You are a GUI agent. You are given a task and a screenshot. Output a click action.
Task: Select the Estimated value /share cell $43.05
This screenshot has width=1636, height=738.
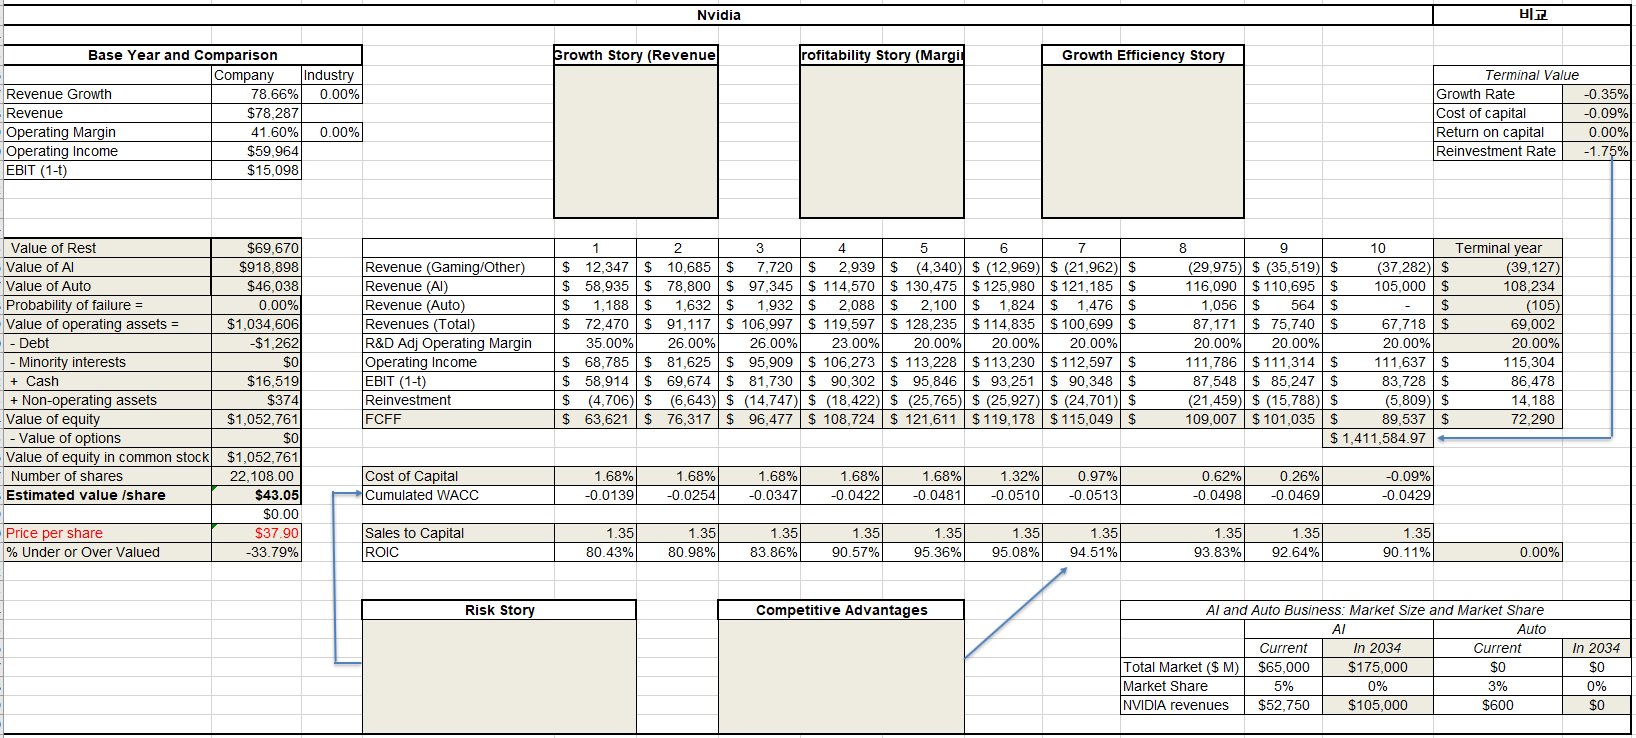[x=256, y=495]
